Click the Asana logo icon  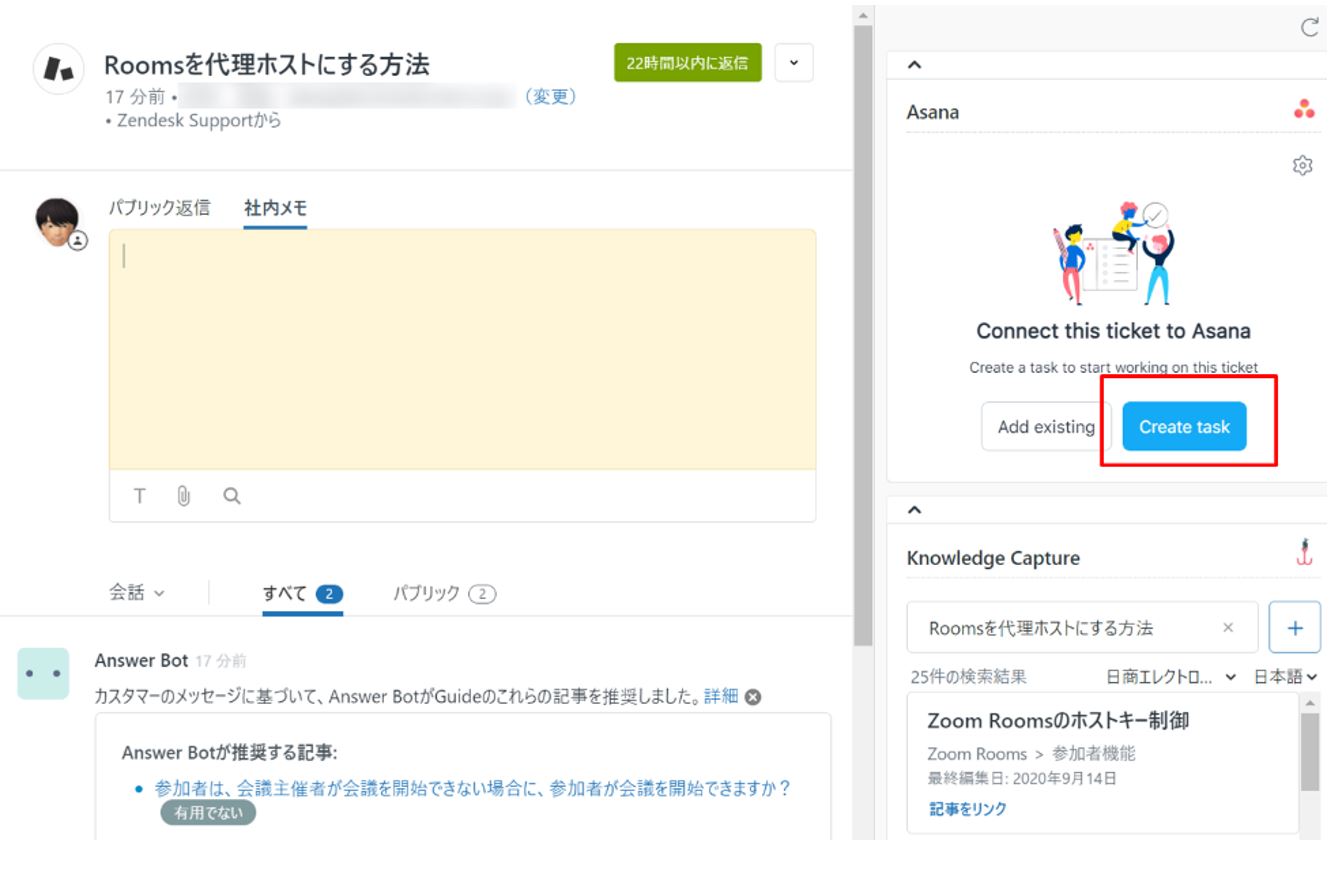pyautogui.click(x=1304, y=111)
